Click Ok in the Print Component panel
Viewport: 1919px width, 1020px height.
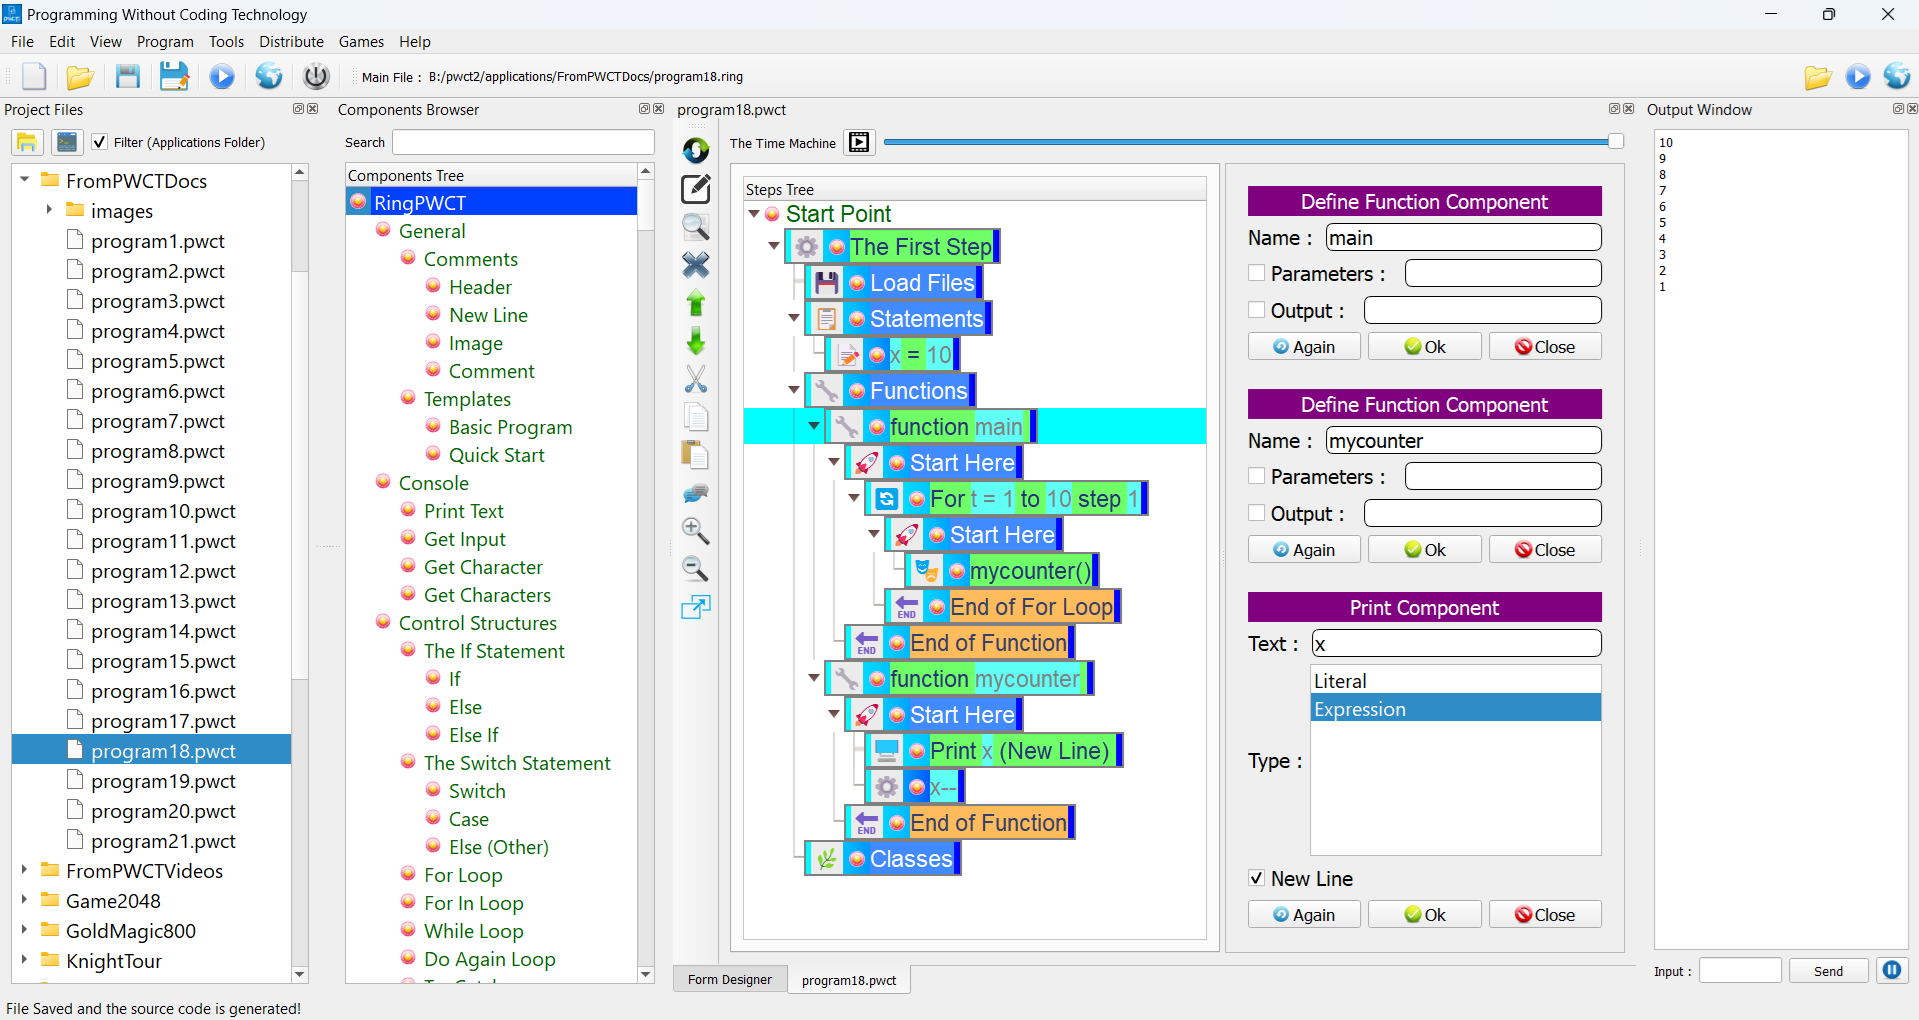tap(1424, 914)
